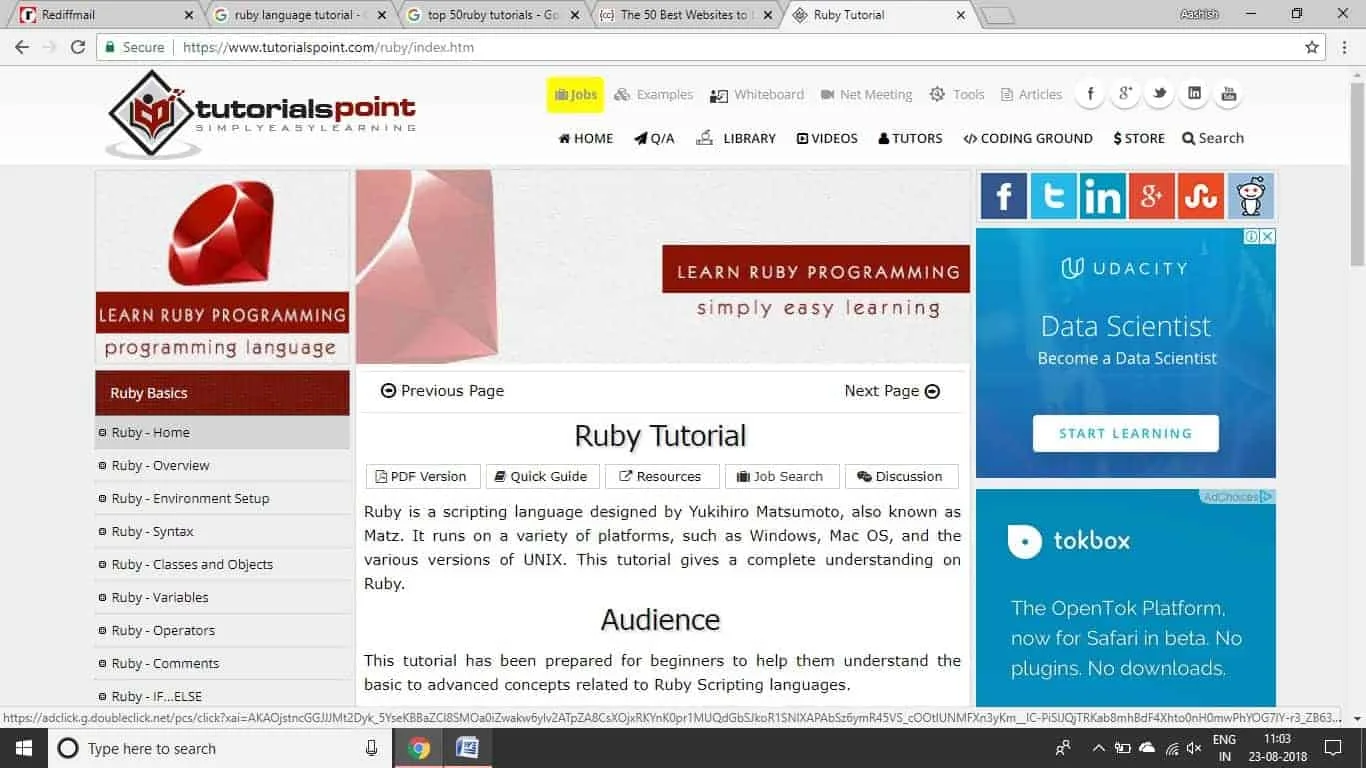Open Word from the taskbar

[x=467, y=748]
